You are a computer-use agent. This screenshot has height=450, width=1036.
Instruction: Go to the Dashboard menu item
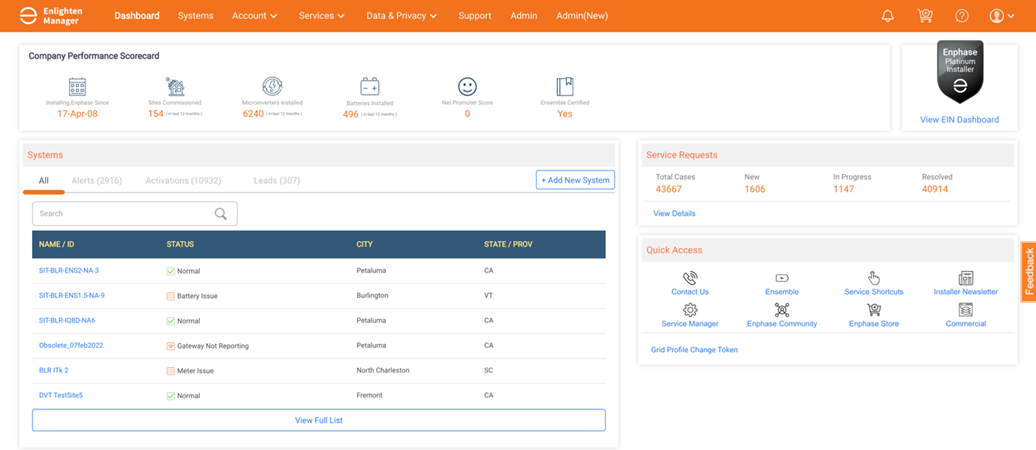(x=137, y=16)
